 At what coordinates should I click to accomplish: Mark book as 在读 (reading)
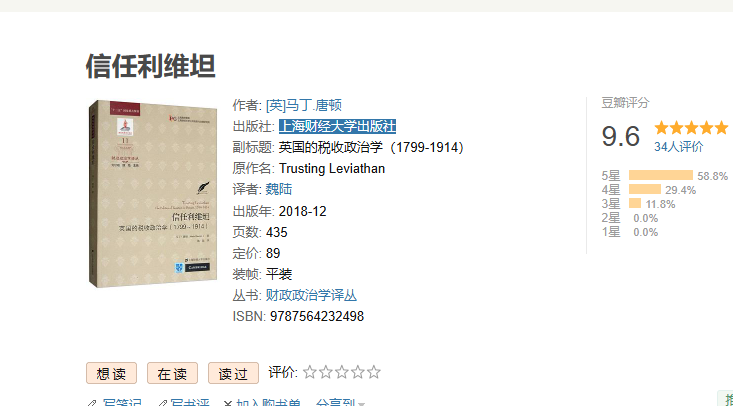coord(172,373)
